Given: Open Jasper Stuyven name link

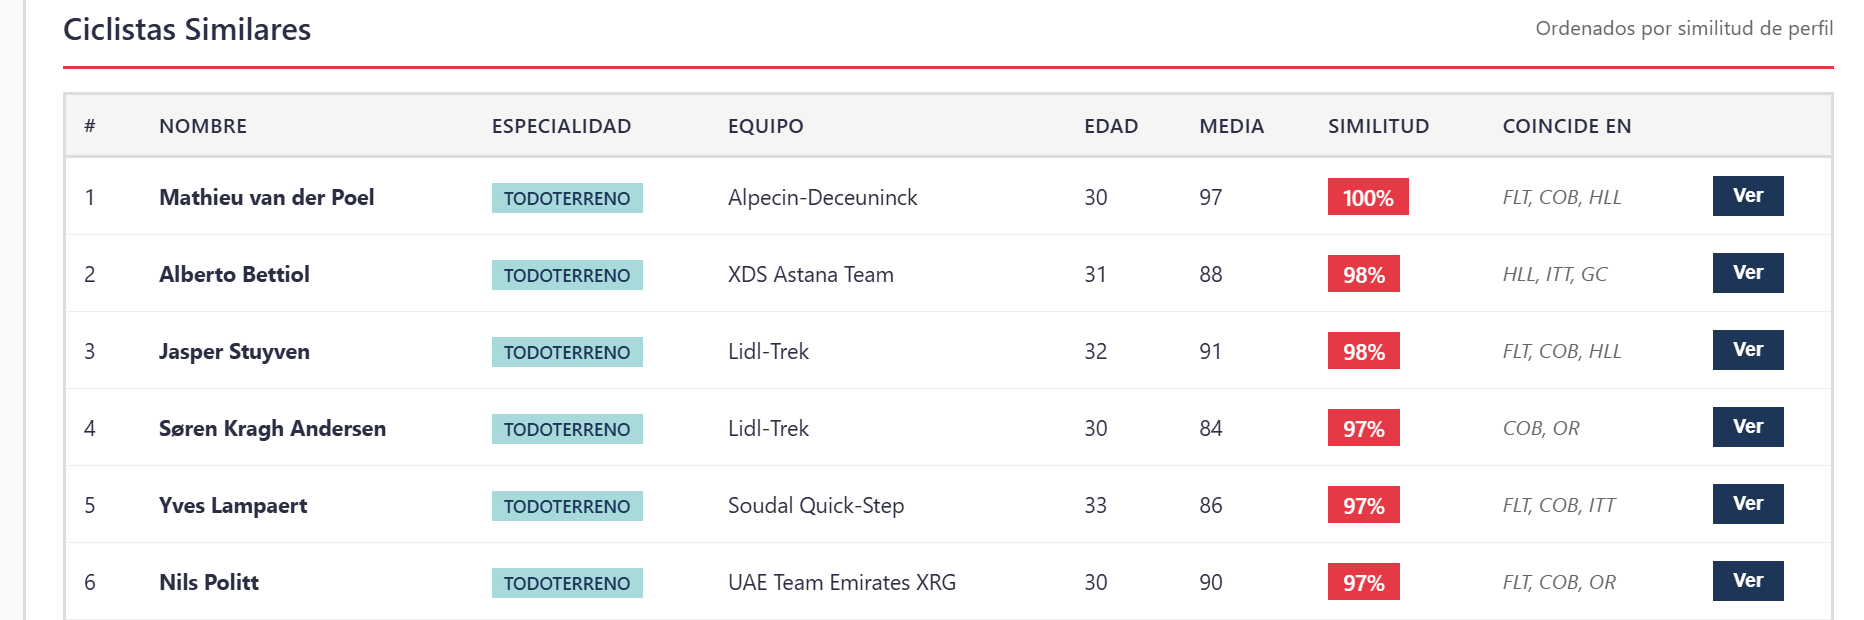Looking at the screenshot, I should coord(234,352).
